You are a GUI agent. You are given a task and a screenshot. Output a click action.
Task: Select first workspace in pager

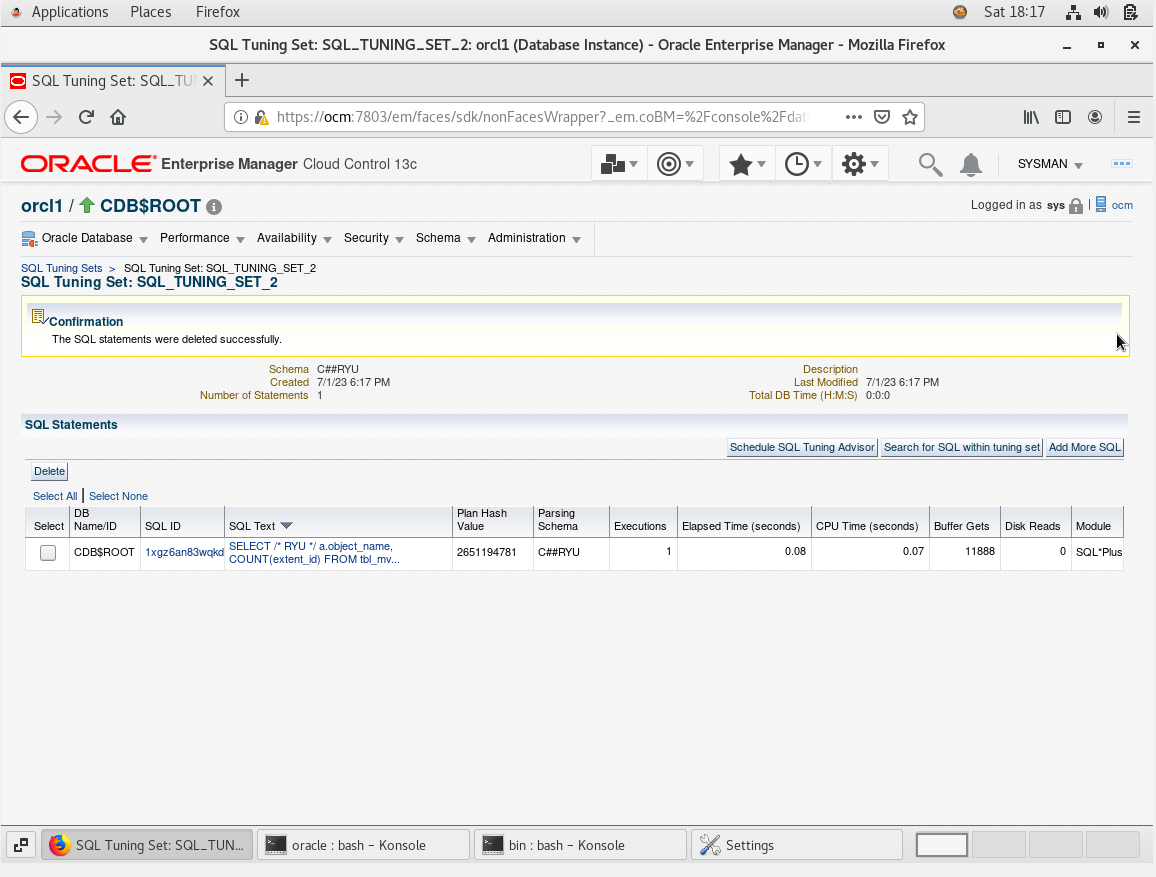coord(941,845)
